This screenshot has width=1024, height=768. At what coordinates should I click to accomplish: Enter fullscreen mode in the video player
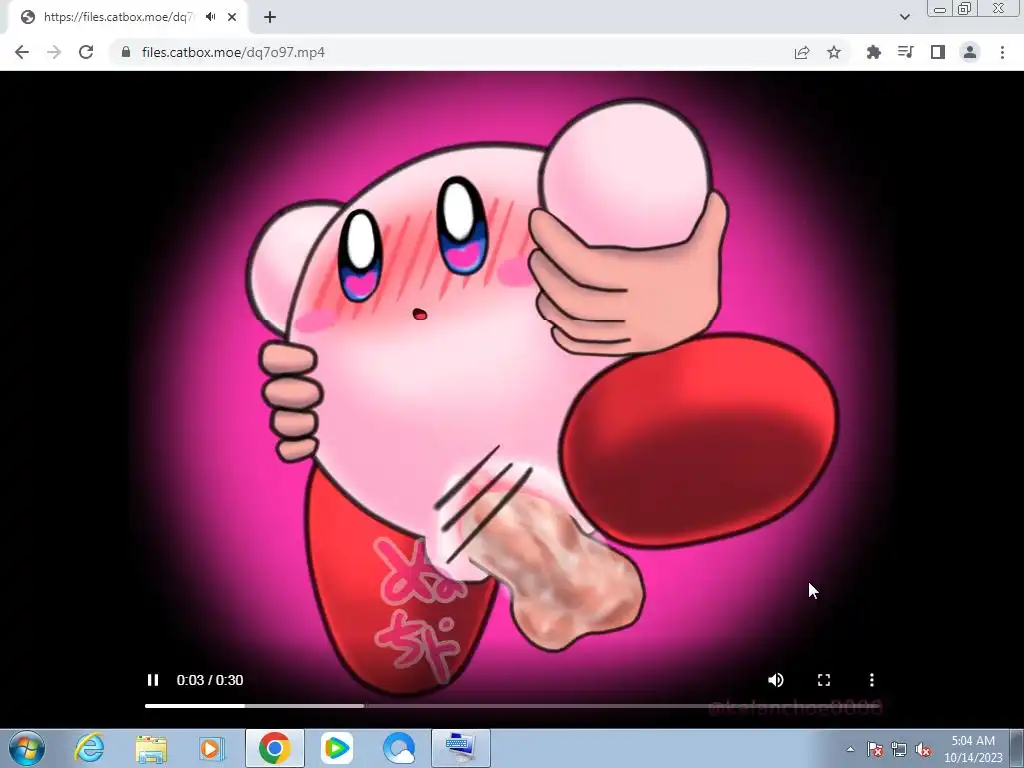pyautogui.click(x=824, y=680)
